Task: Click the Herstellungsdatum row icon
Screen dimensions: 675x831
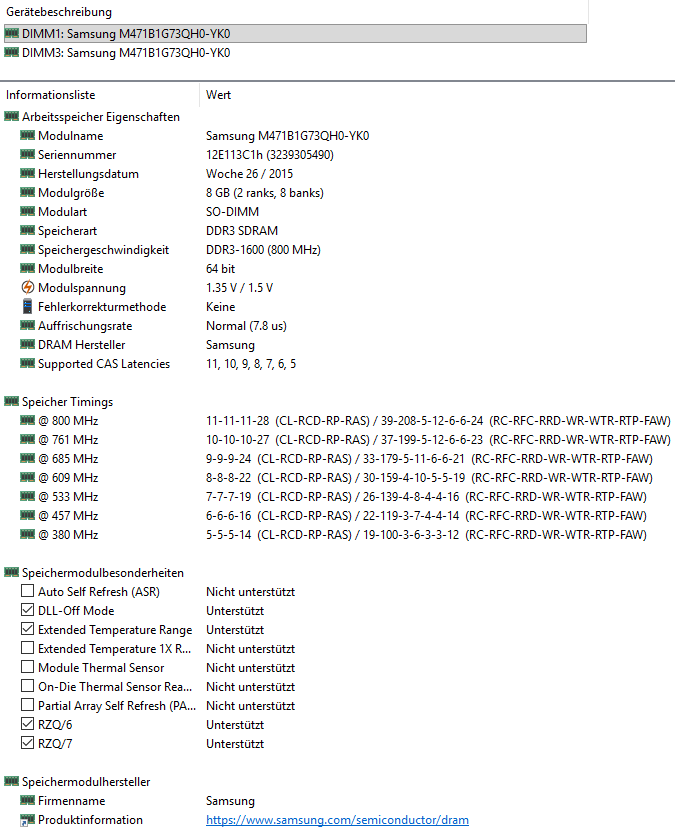Action: tap(28, 174)
